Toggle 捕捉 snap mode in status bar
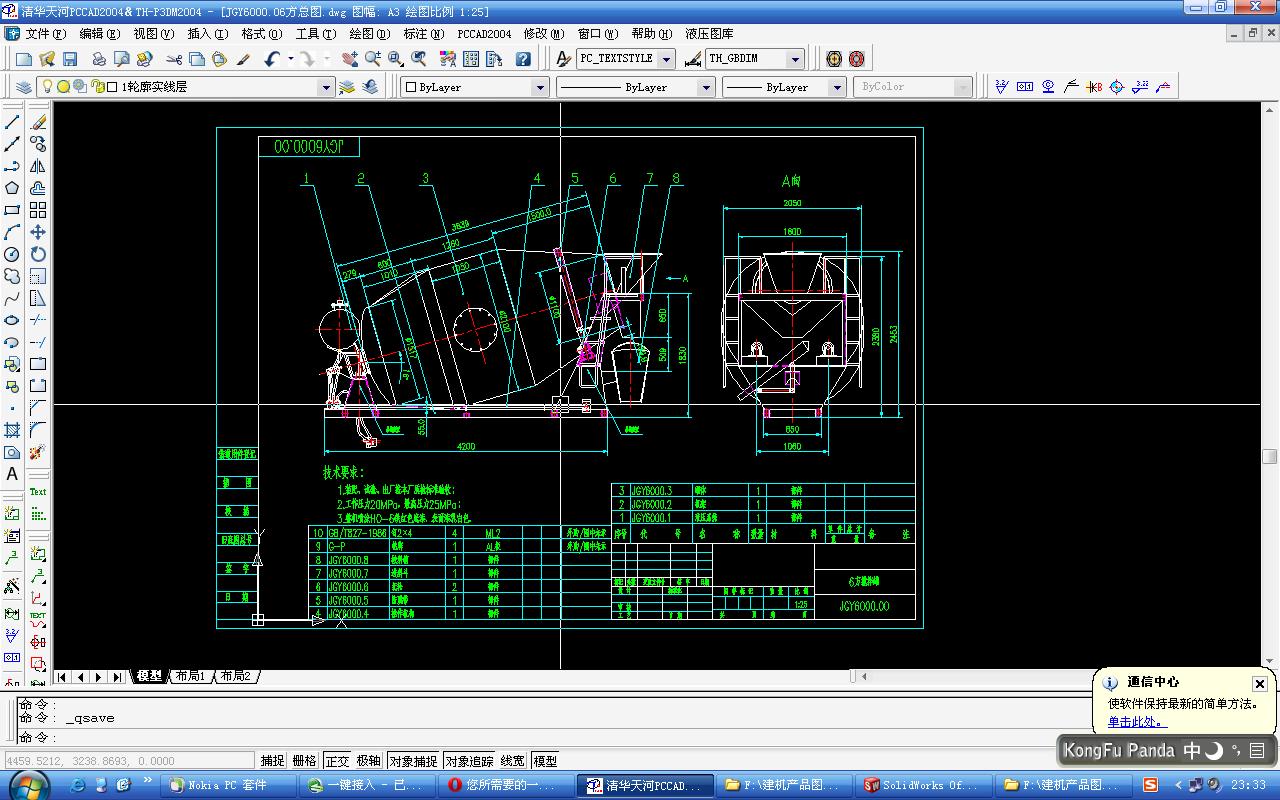The width and height of the screenshot is (1280, 800). pos(273,761)
